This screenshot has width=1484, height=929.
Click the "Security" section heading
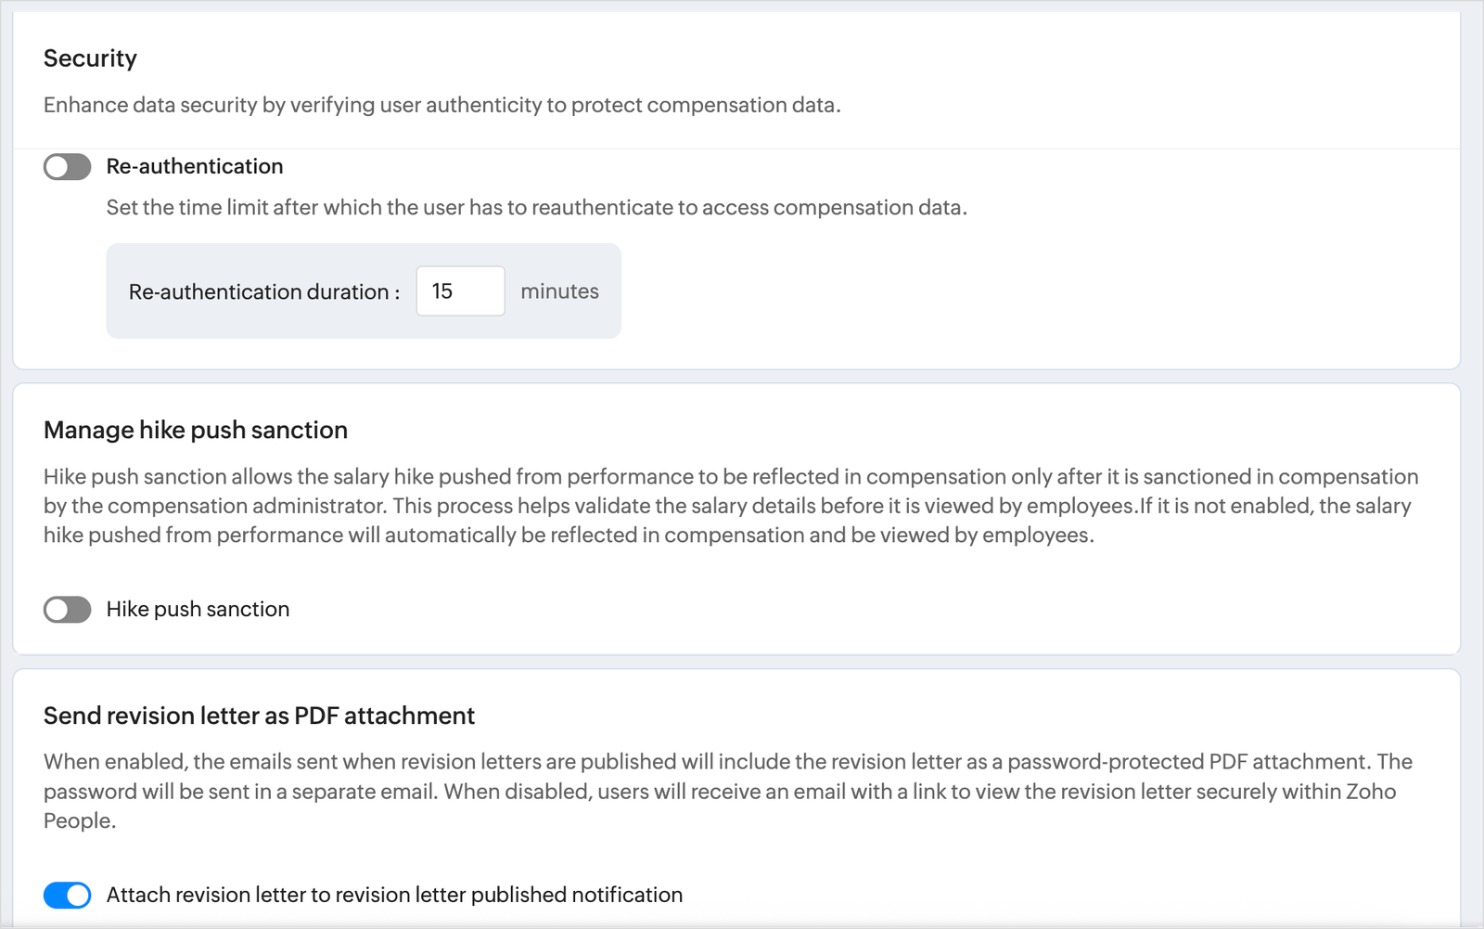click(90, 58)
